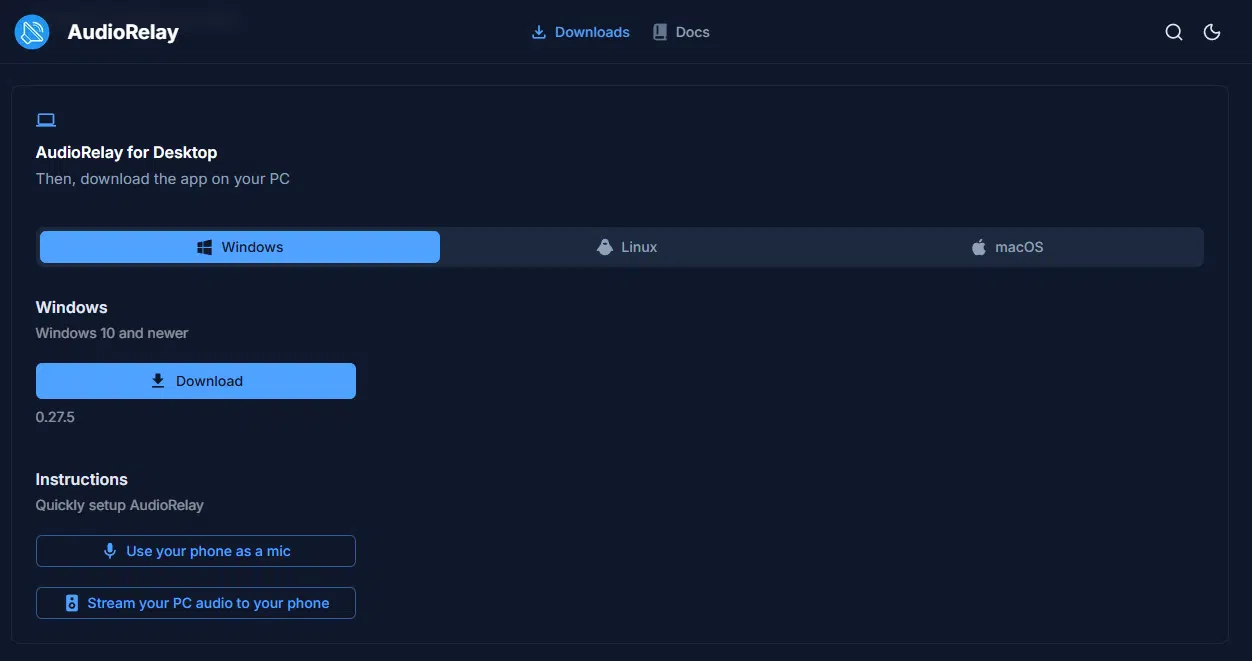Open 'Stream your PC audio to your phone'

coord(208,603)
